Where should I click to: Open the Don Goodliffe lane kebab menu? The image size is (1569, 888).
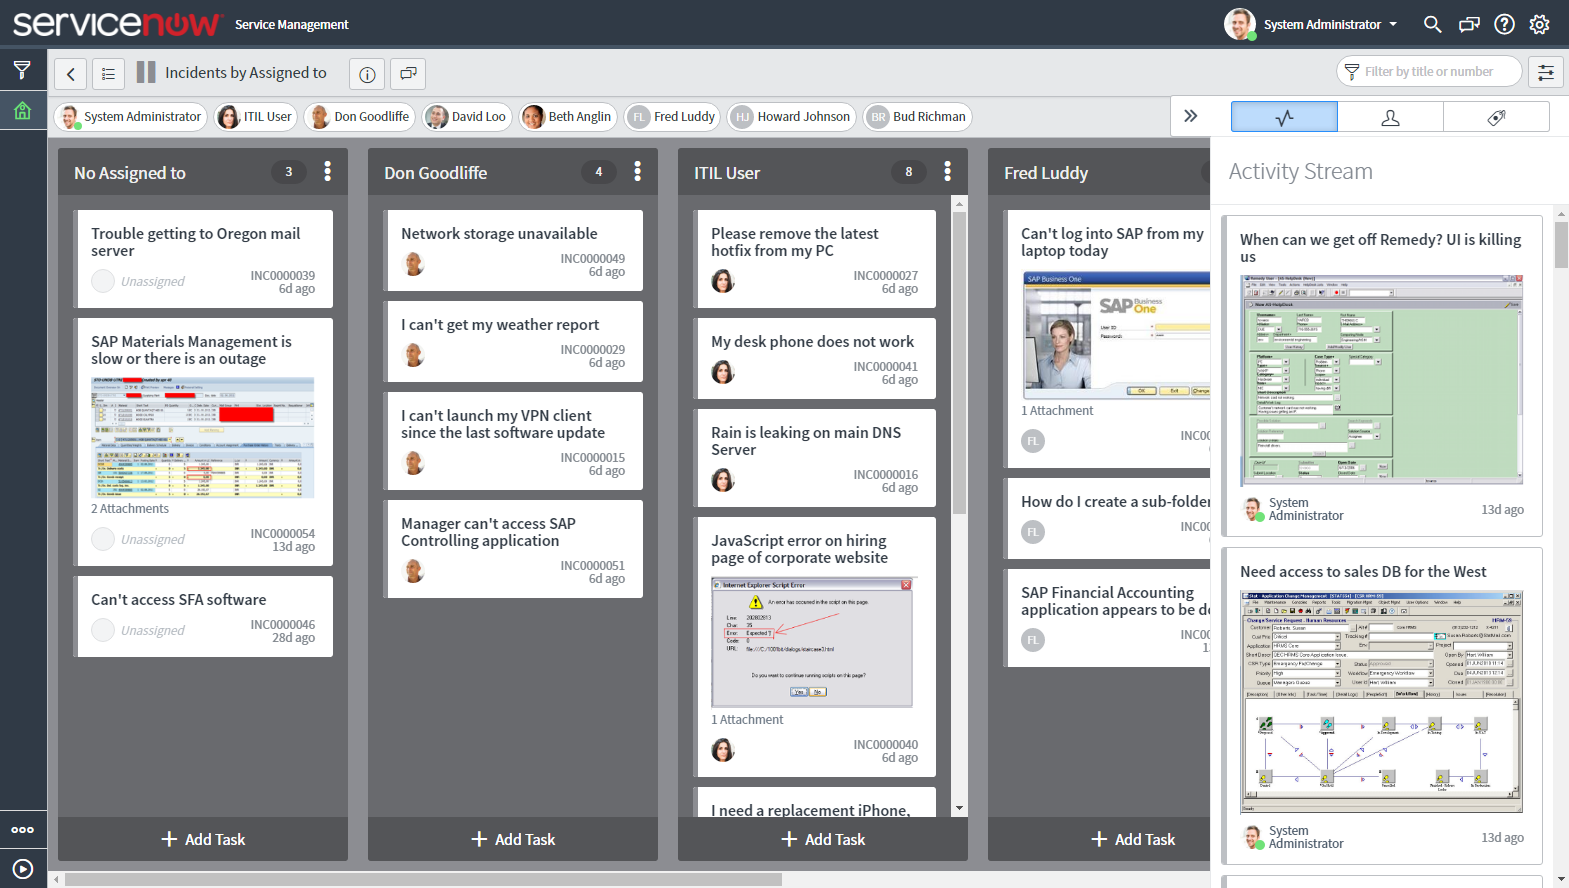pos(637,172)
